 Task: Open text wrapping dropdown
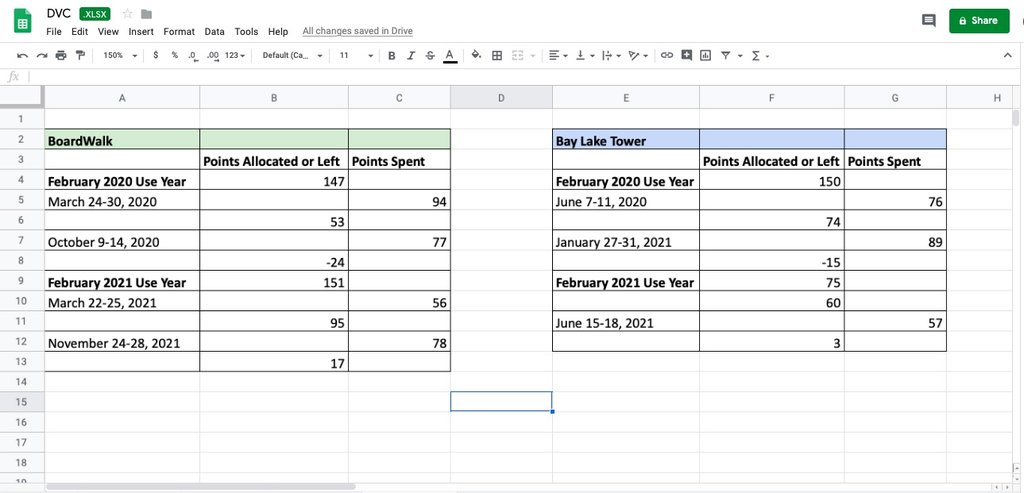(610, 56)
